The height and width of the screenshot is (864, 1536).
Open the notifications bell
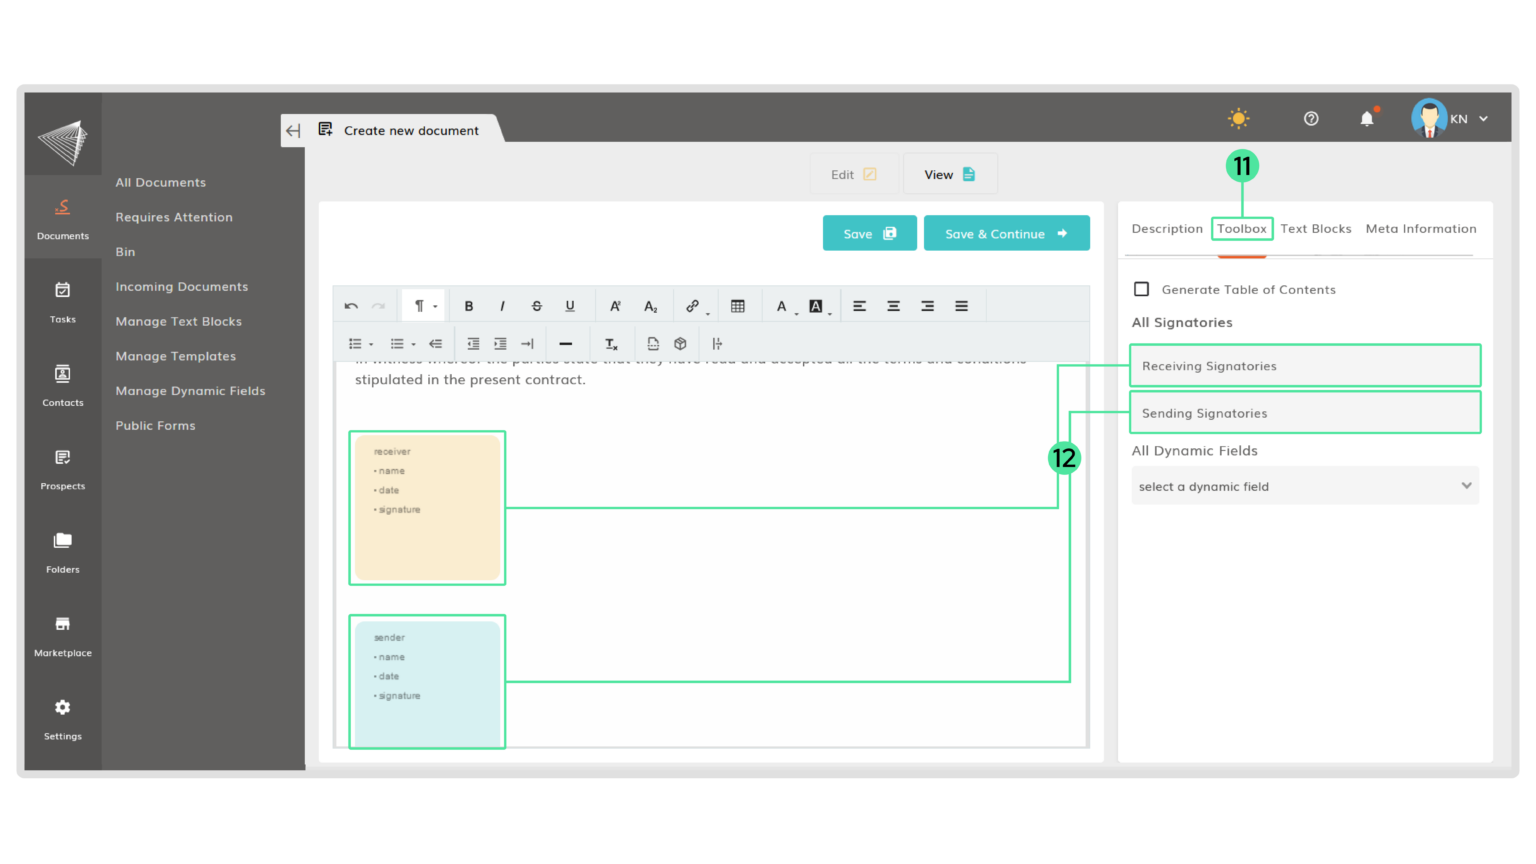coord(1366,119)
